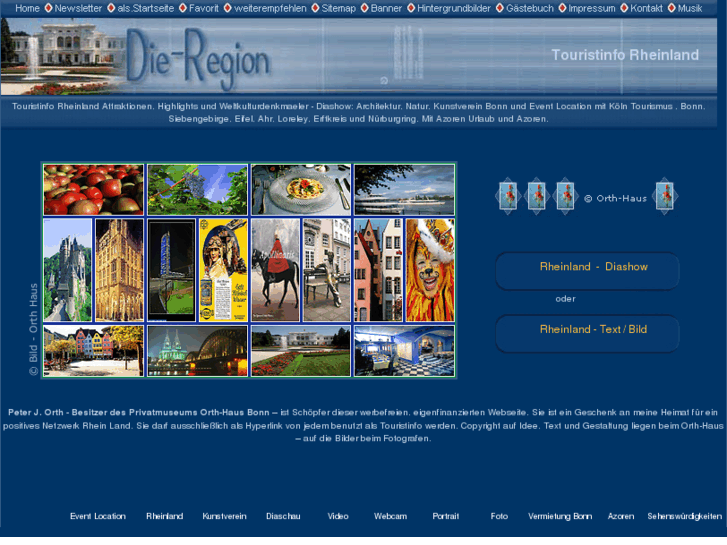Click the colorful market square houses thumbnail

pos(94,351)
